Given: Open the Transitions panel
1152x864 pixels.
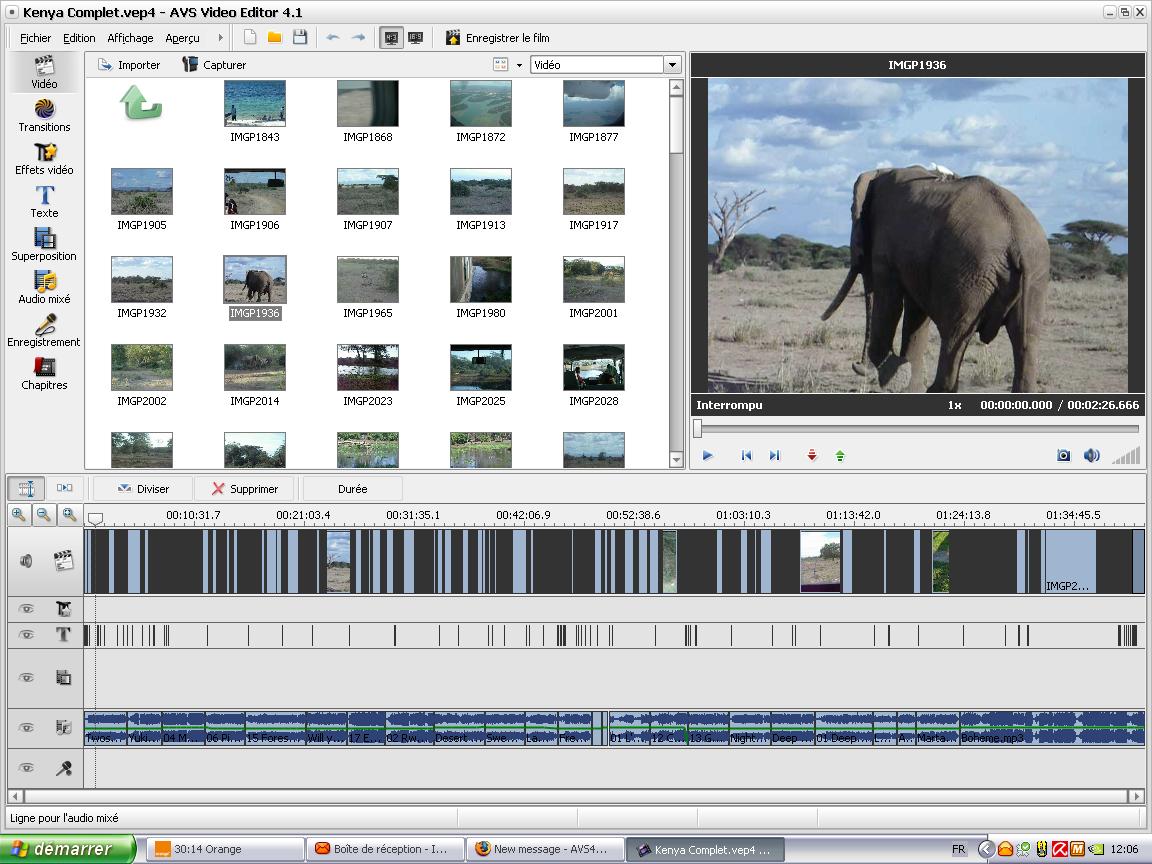Looking at the screenshot, I should pyautogui.click(x=44, y=115).
